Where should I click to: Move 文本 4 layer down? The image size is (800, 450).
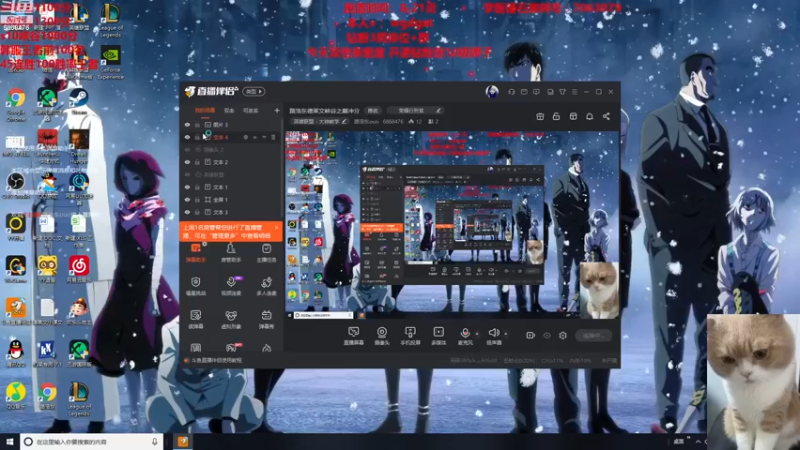click(264, 137)
